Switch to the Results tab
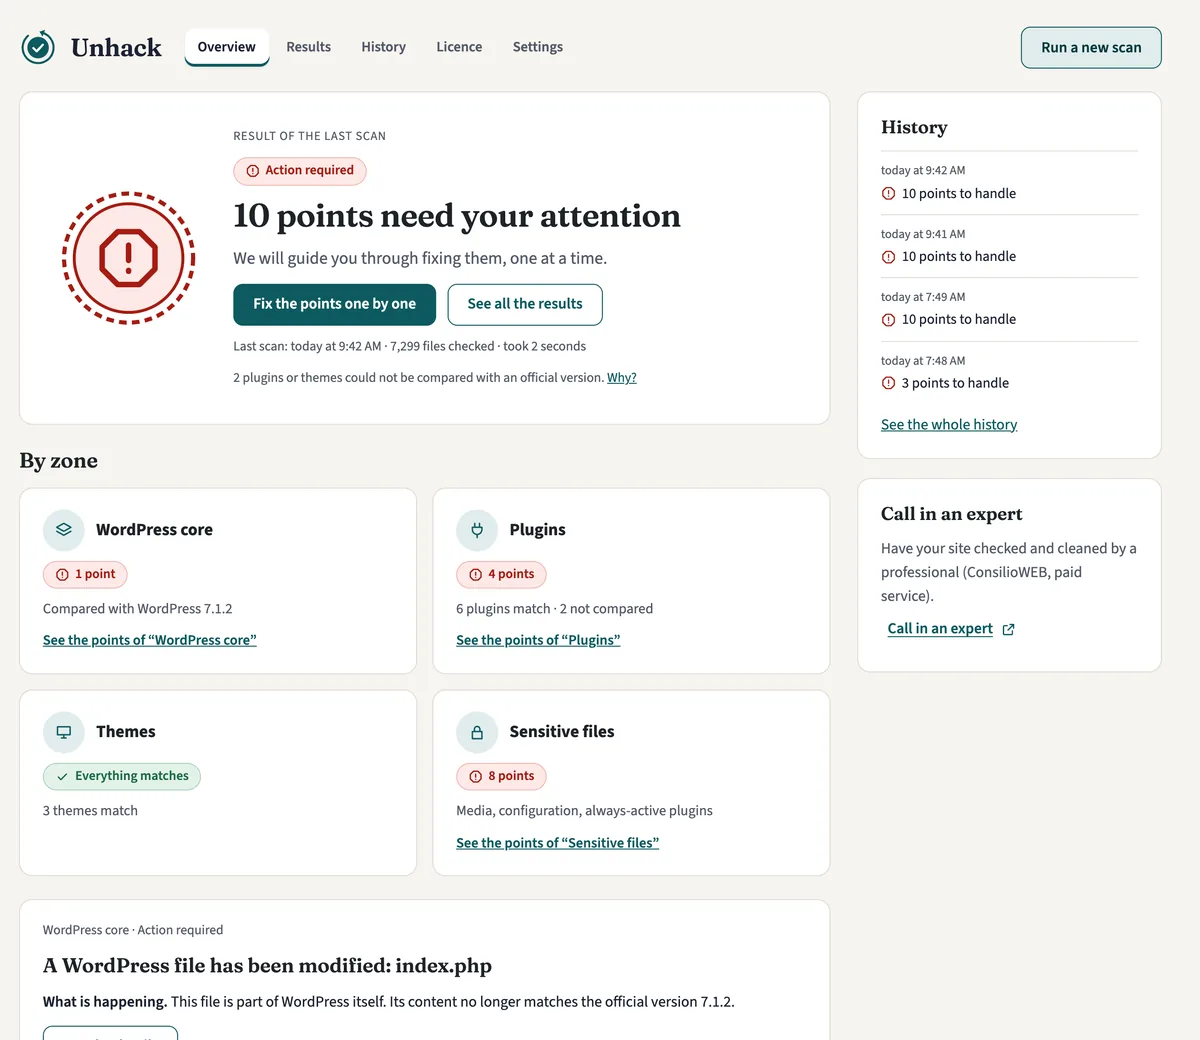Screen dimensions: 1200x1040 pos(308,47)
